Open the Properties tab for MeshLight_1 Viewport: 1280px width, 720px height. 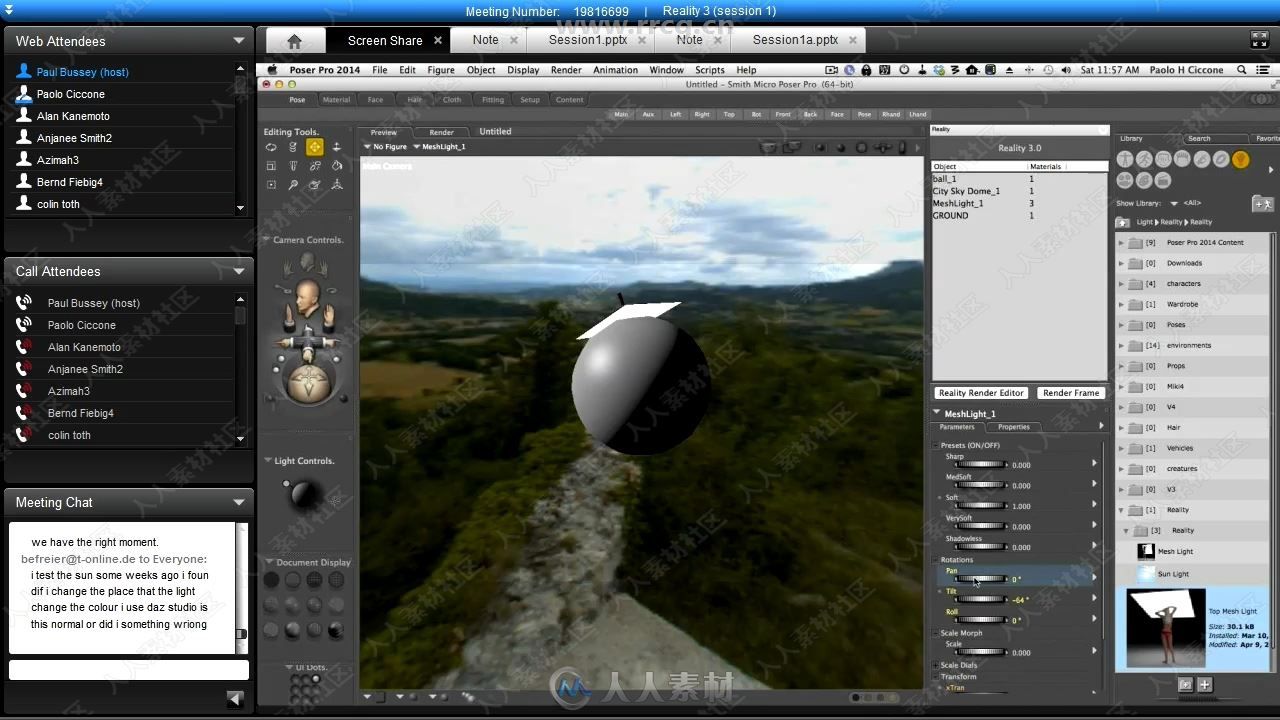tap(1013, 427)
